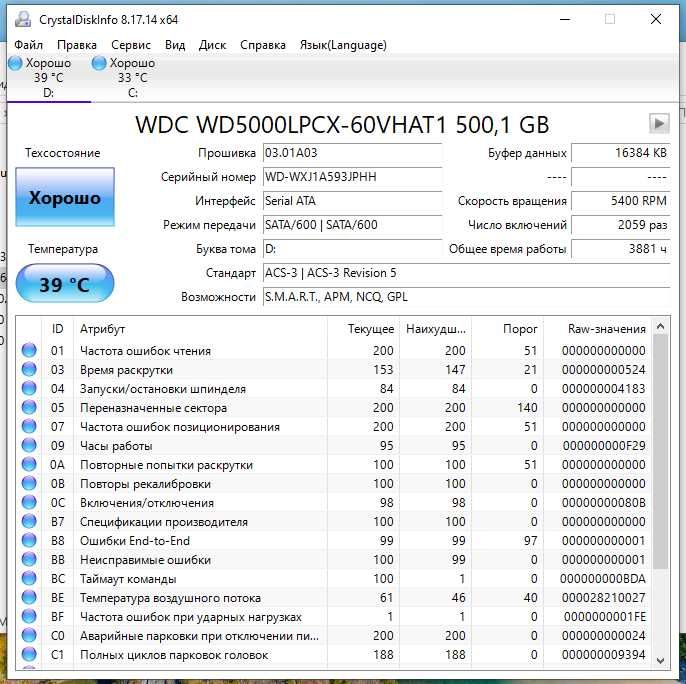
Task: Click status icon for Время раскрутки
Action: click(x=29, y=369)
